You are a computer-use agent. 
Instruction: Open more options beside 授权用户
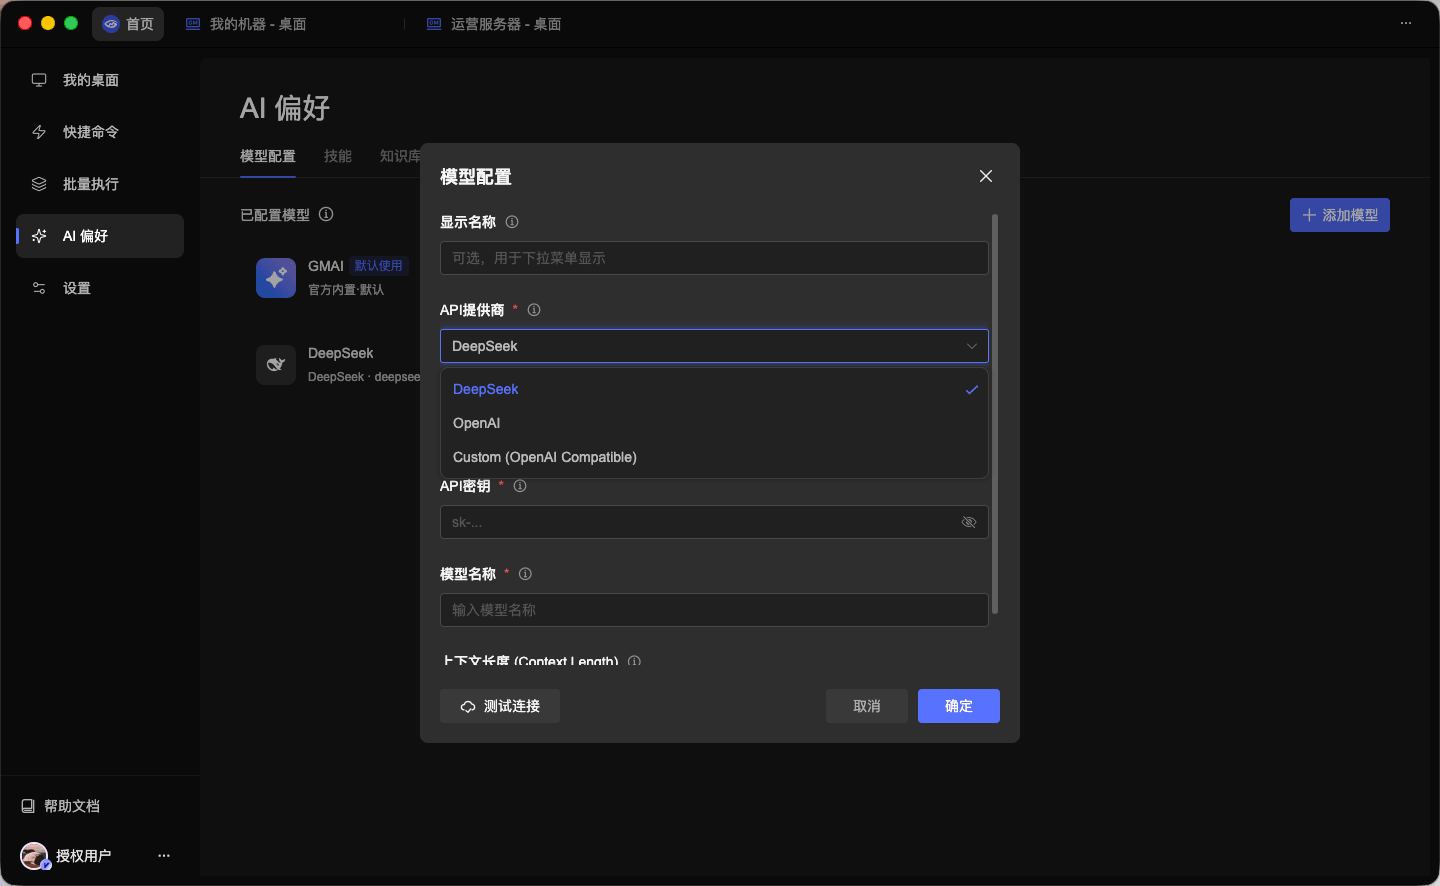tap(164, 856)
